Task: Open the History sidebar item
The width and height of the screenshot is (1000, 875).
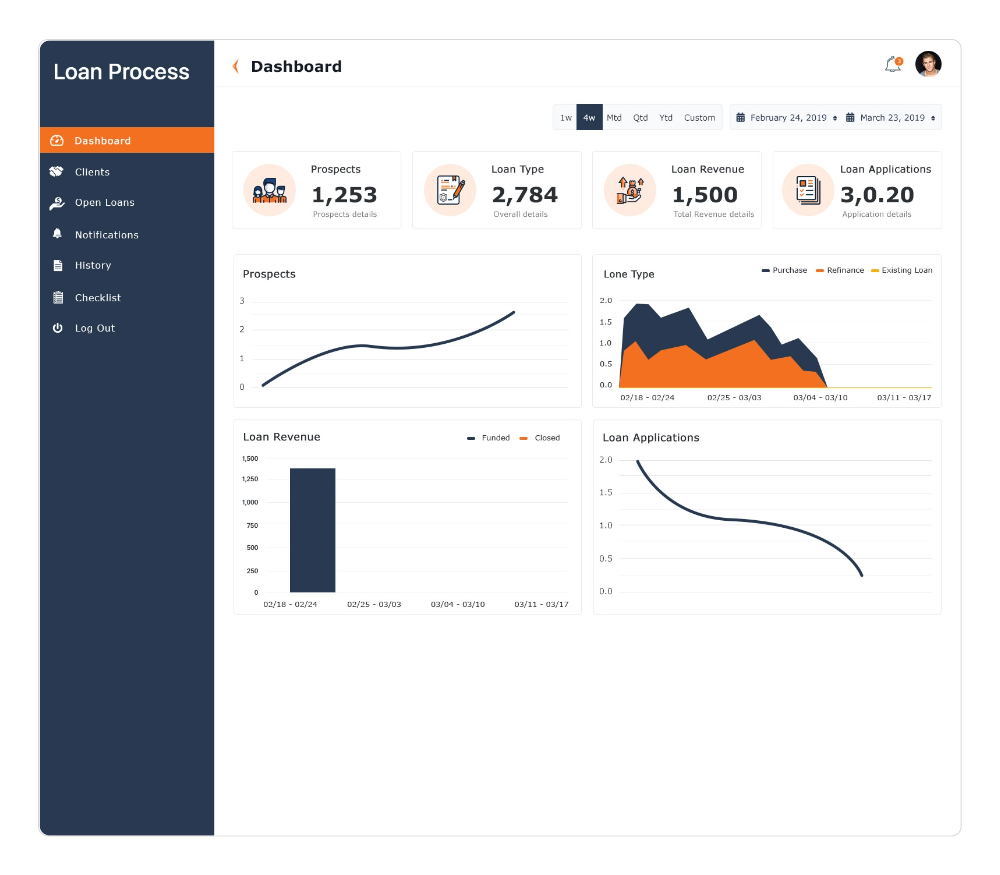Action: 92,266
